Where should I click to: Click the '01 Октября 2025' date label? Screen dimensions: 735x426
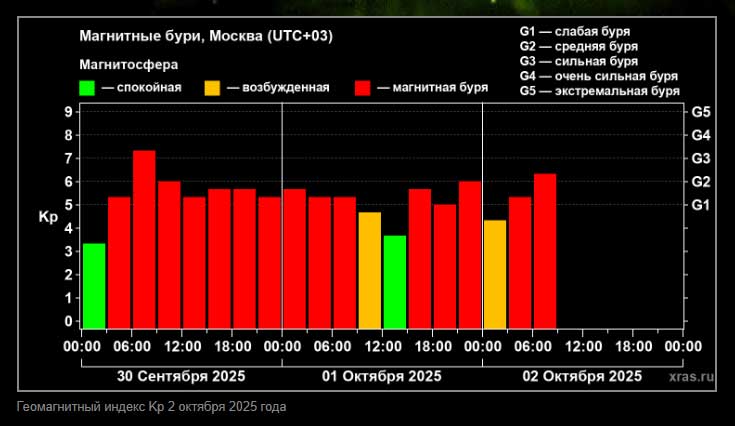click(x=381, y=377)
